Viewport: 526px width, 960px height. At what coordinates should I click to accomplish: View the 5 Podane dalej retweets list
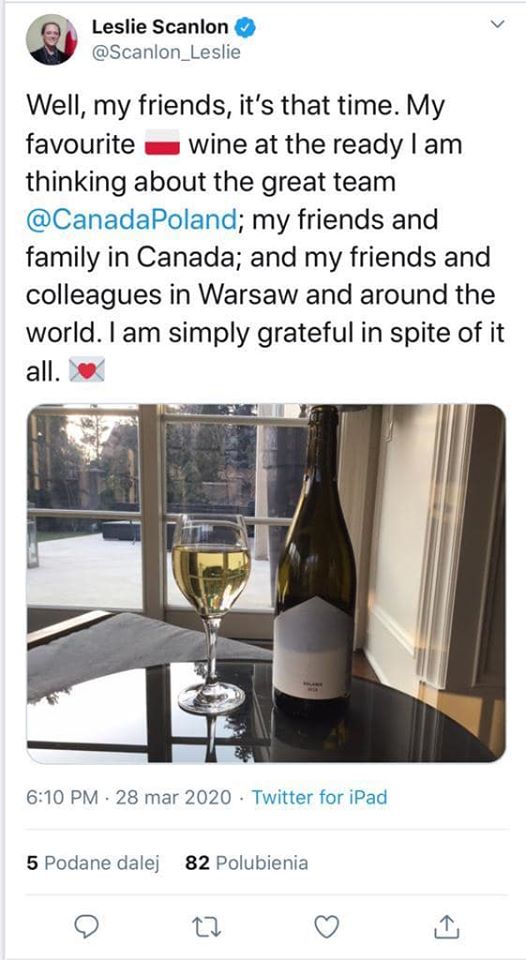[x=93, y=863]
